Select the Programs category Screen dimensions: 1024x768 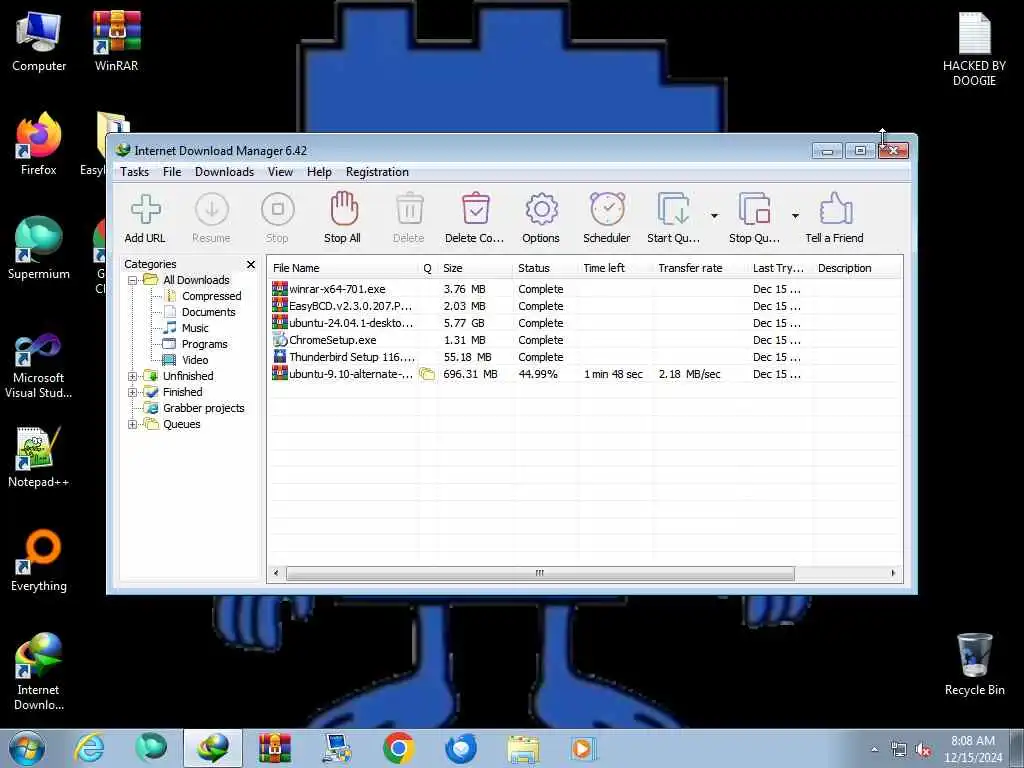(x=204, y=344)
